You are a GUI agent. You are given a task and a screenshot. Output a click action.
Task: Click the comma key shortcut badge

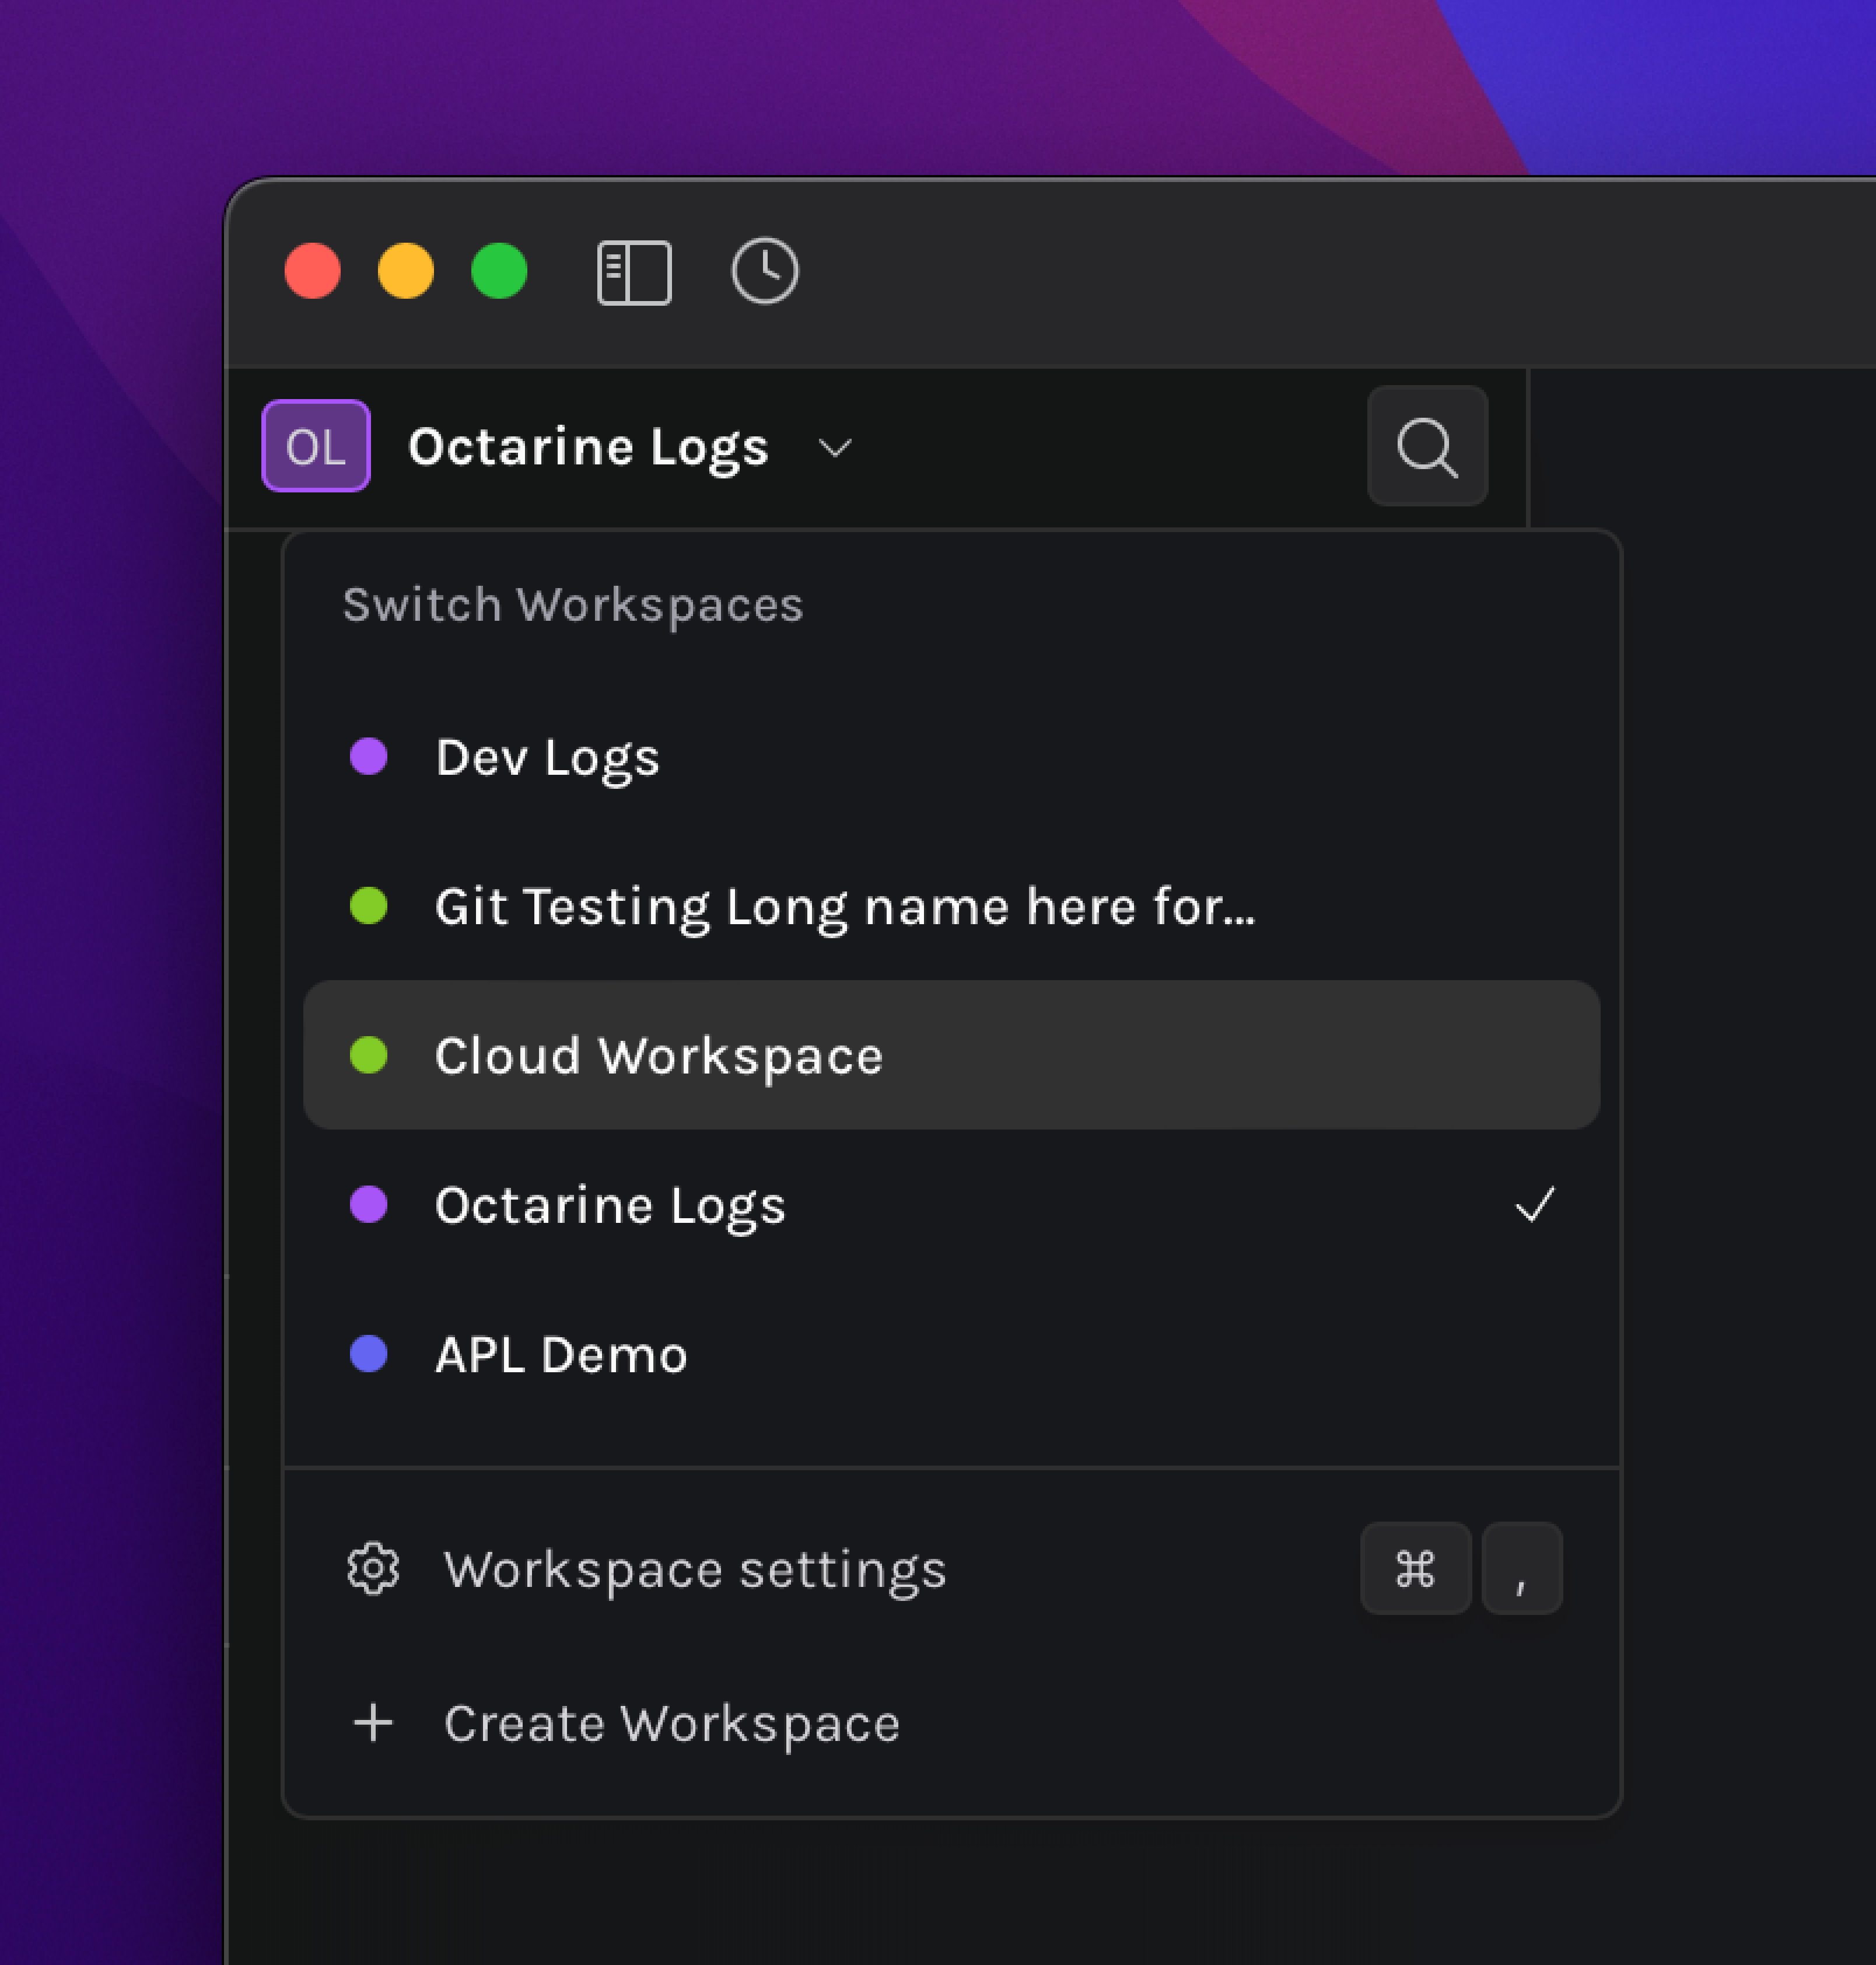coord(1521,1568)
